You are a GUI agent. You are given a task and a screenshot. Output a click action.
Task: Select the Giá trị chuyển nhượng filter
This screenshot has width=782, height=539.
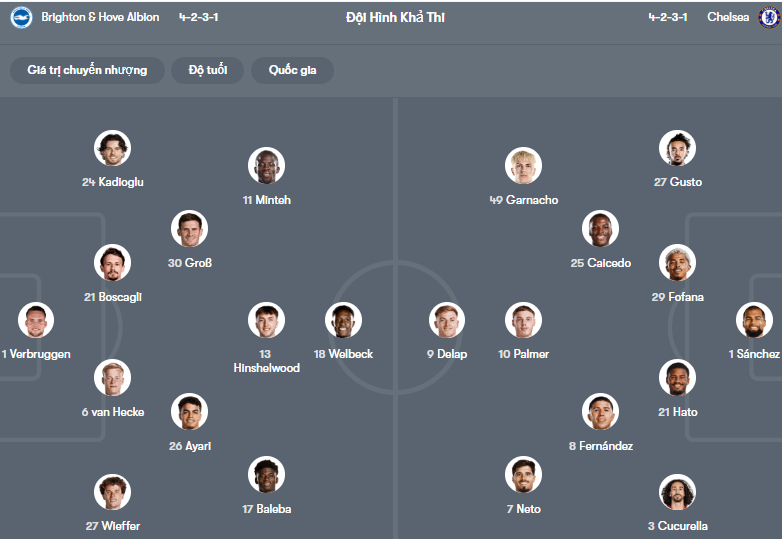87,70
